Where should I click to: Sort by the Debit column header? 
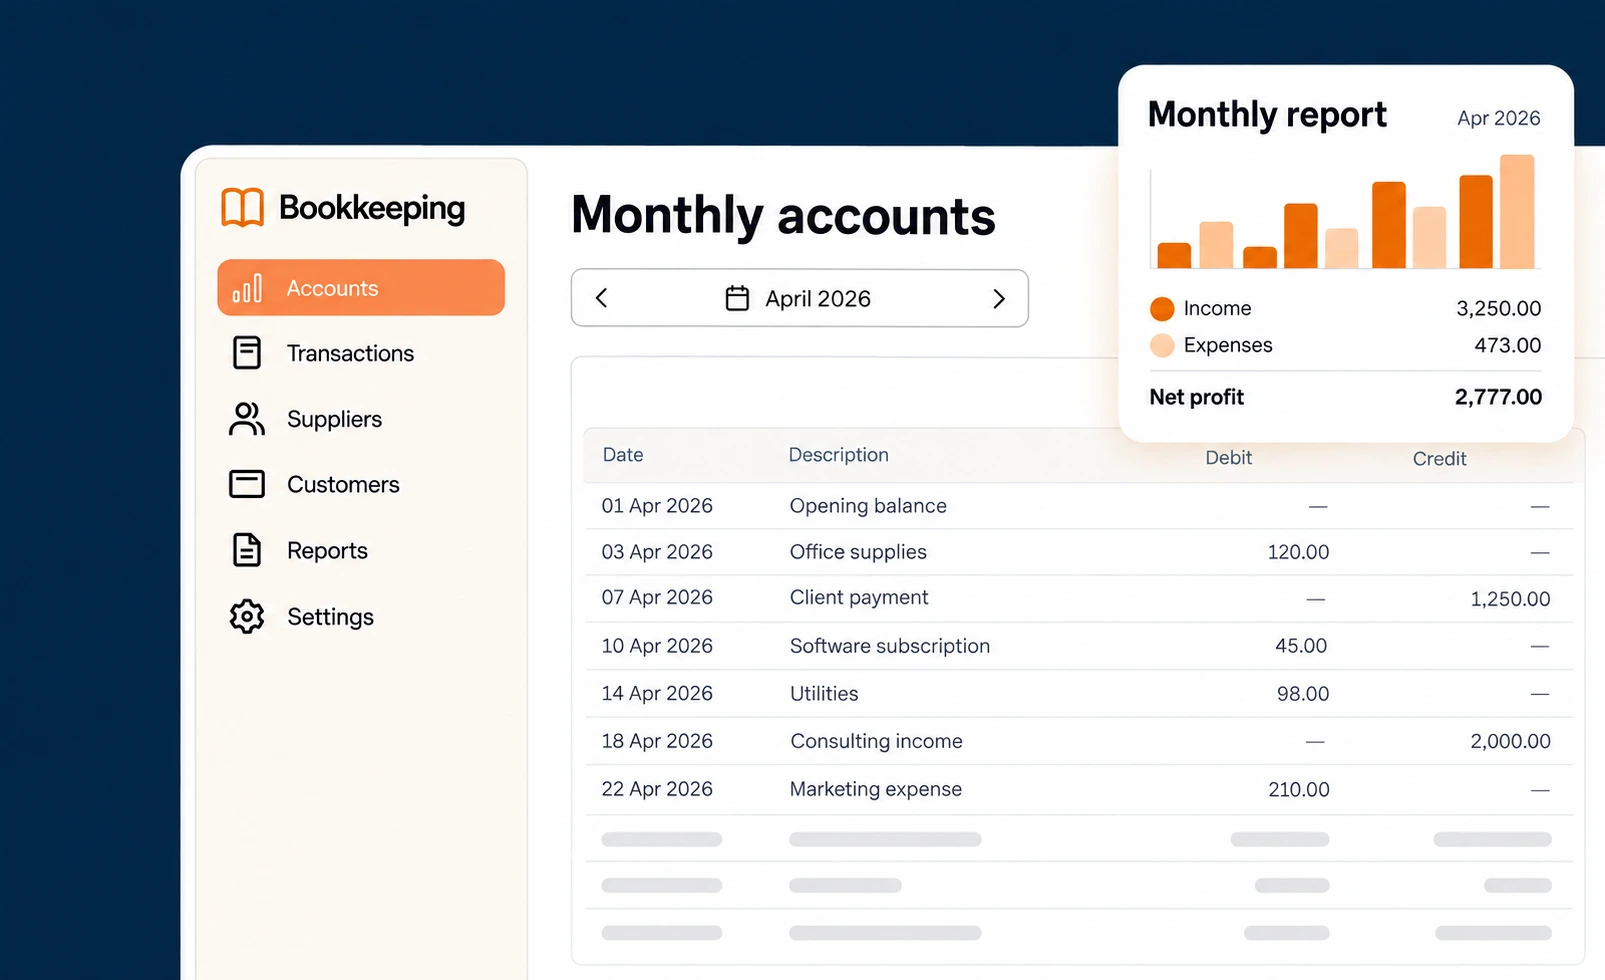[1228, 457]
